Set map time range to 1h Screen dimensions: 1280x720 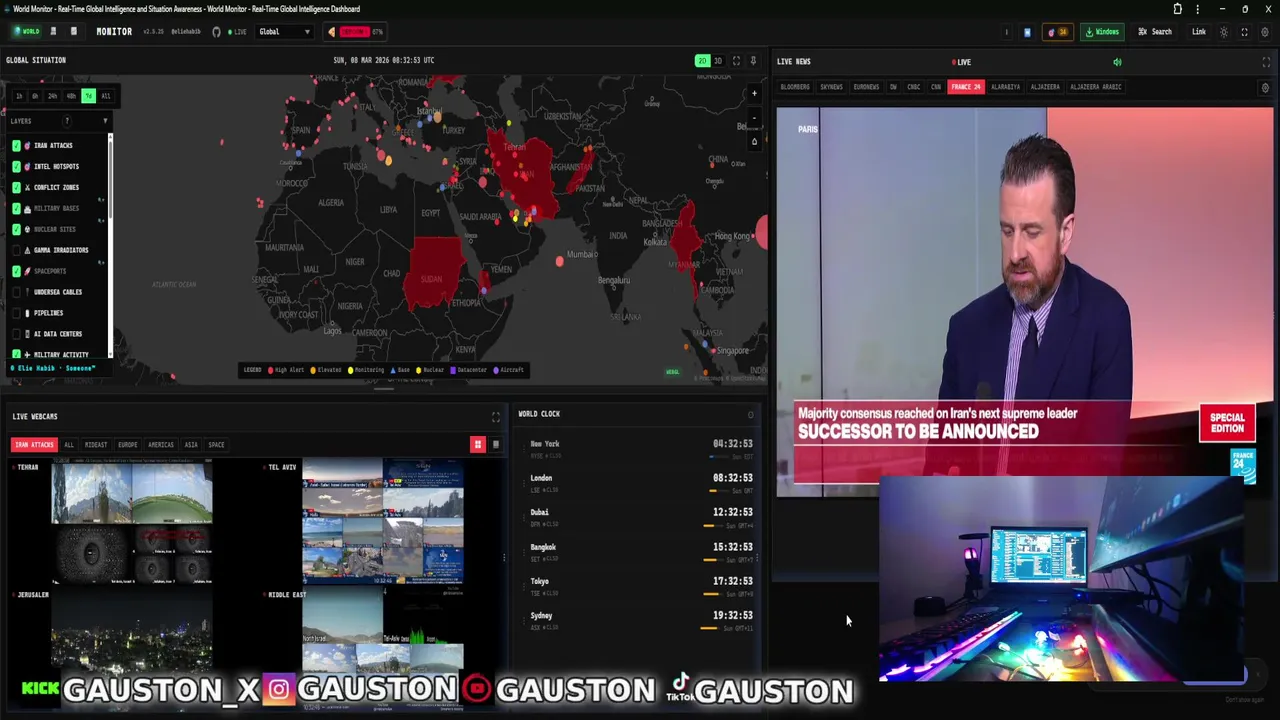(x=19, y=96)
